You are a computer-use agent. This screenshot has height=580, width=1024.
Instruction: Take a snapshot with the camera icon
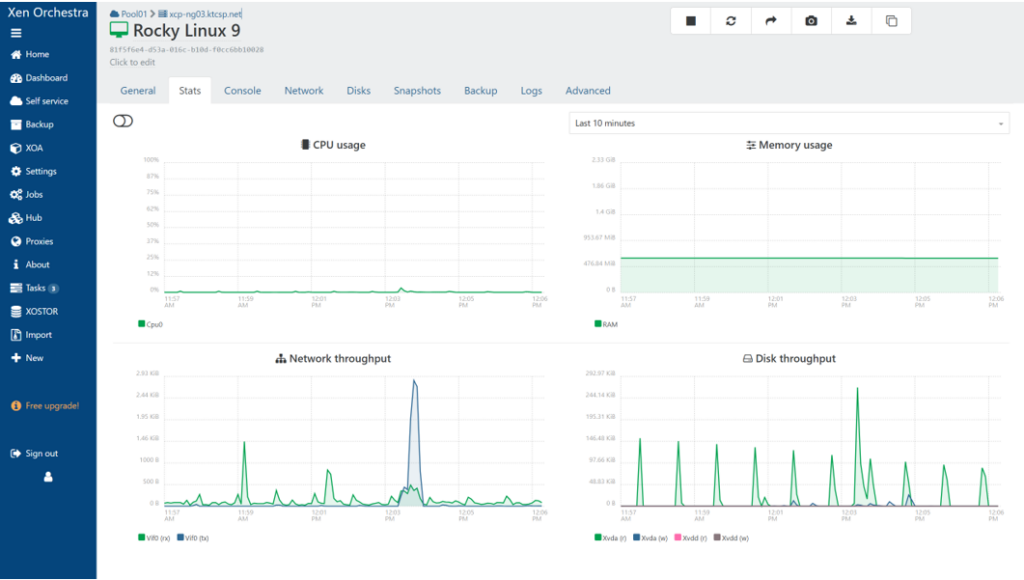click(x=811, y=21)
